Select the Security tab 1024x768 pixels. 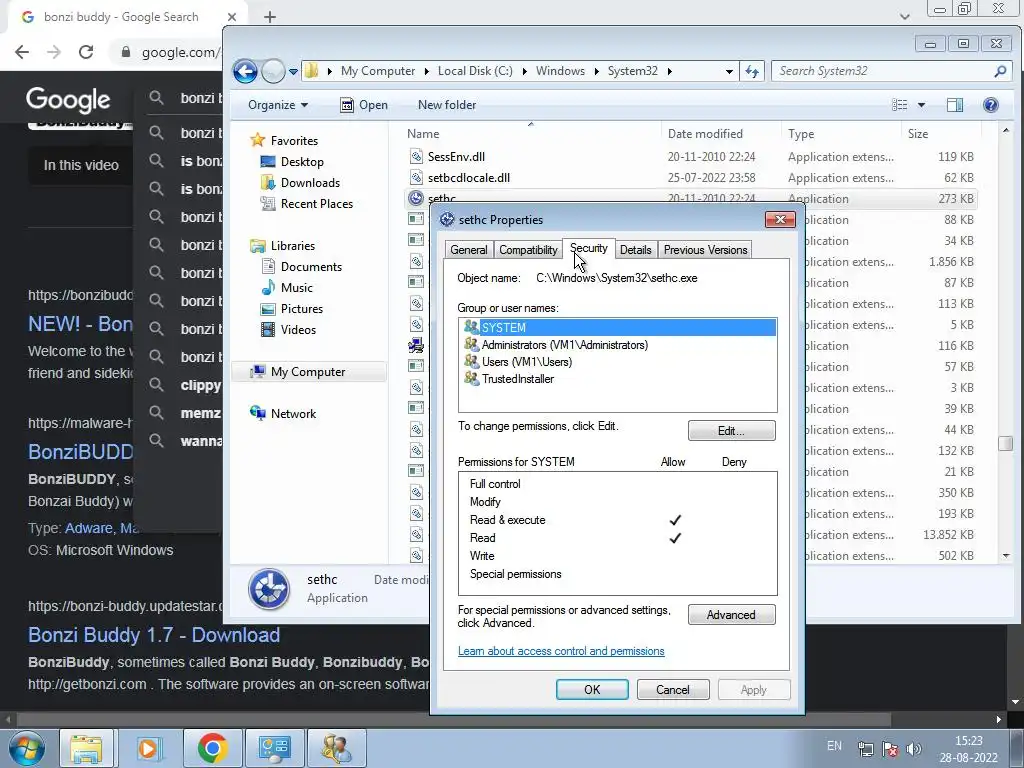[x=588, y=248]
